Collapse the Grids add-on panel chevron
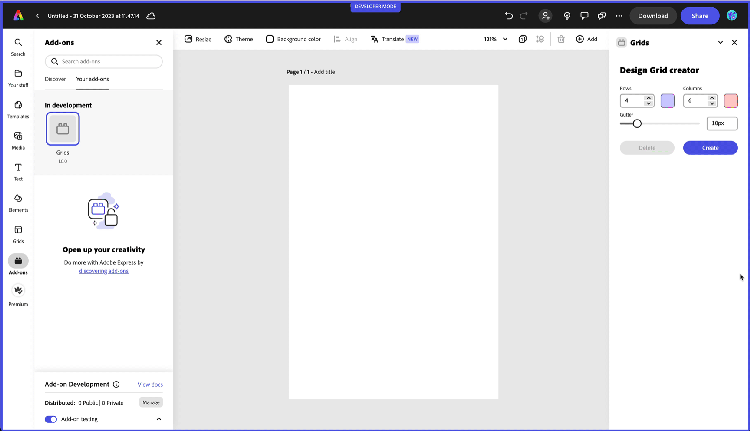750x431 pixels. pos(720,43)
